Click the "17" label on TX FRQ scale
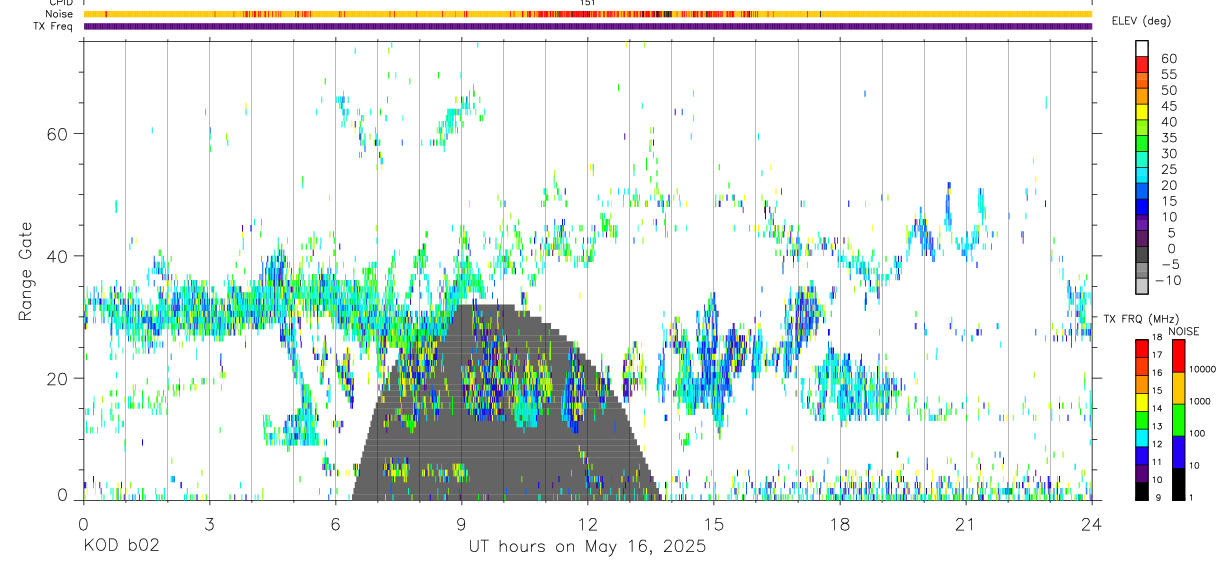The height and width of the screenshot is (567, 1228). coord(1156,355)
